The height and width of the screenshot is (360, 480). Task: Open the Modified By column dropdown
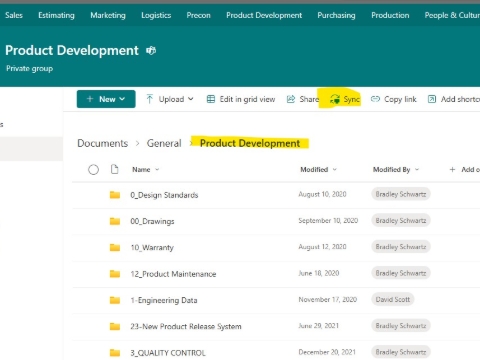click(396, 170)
